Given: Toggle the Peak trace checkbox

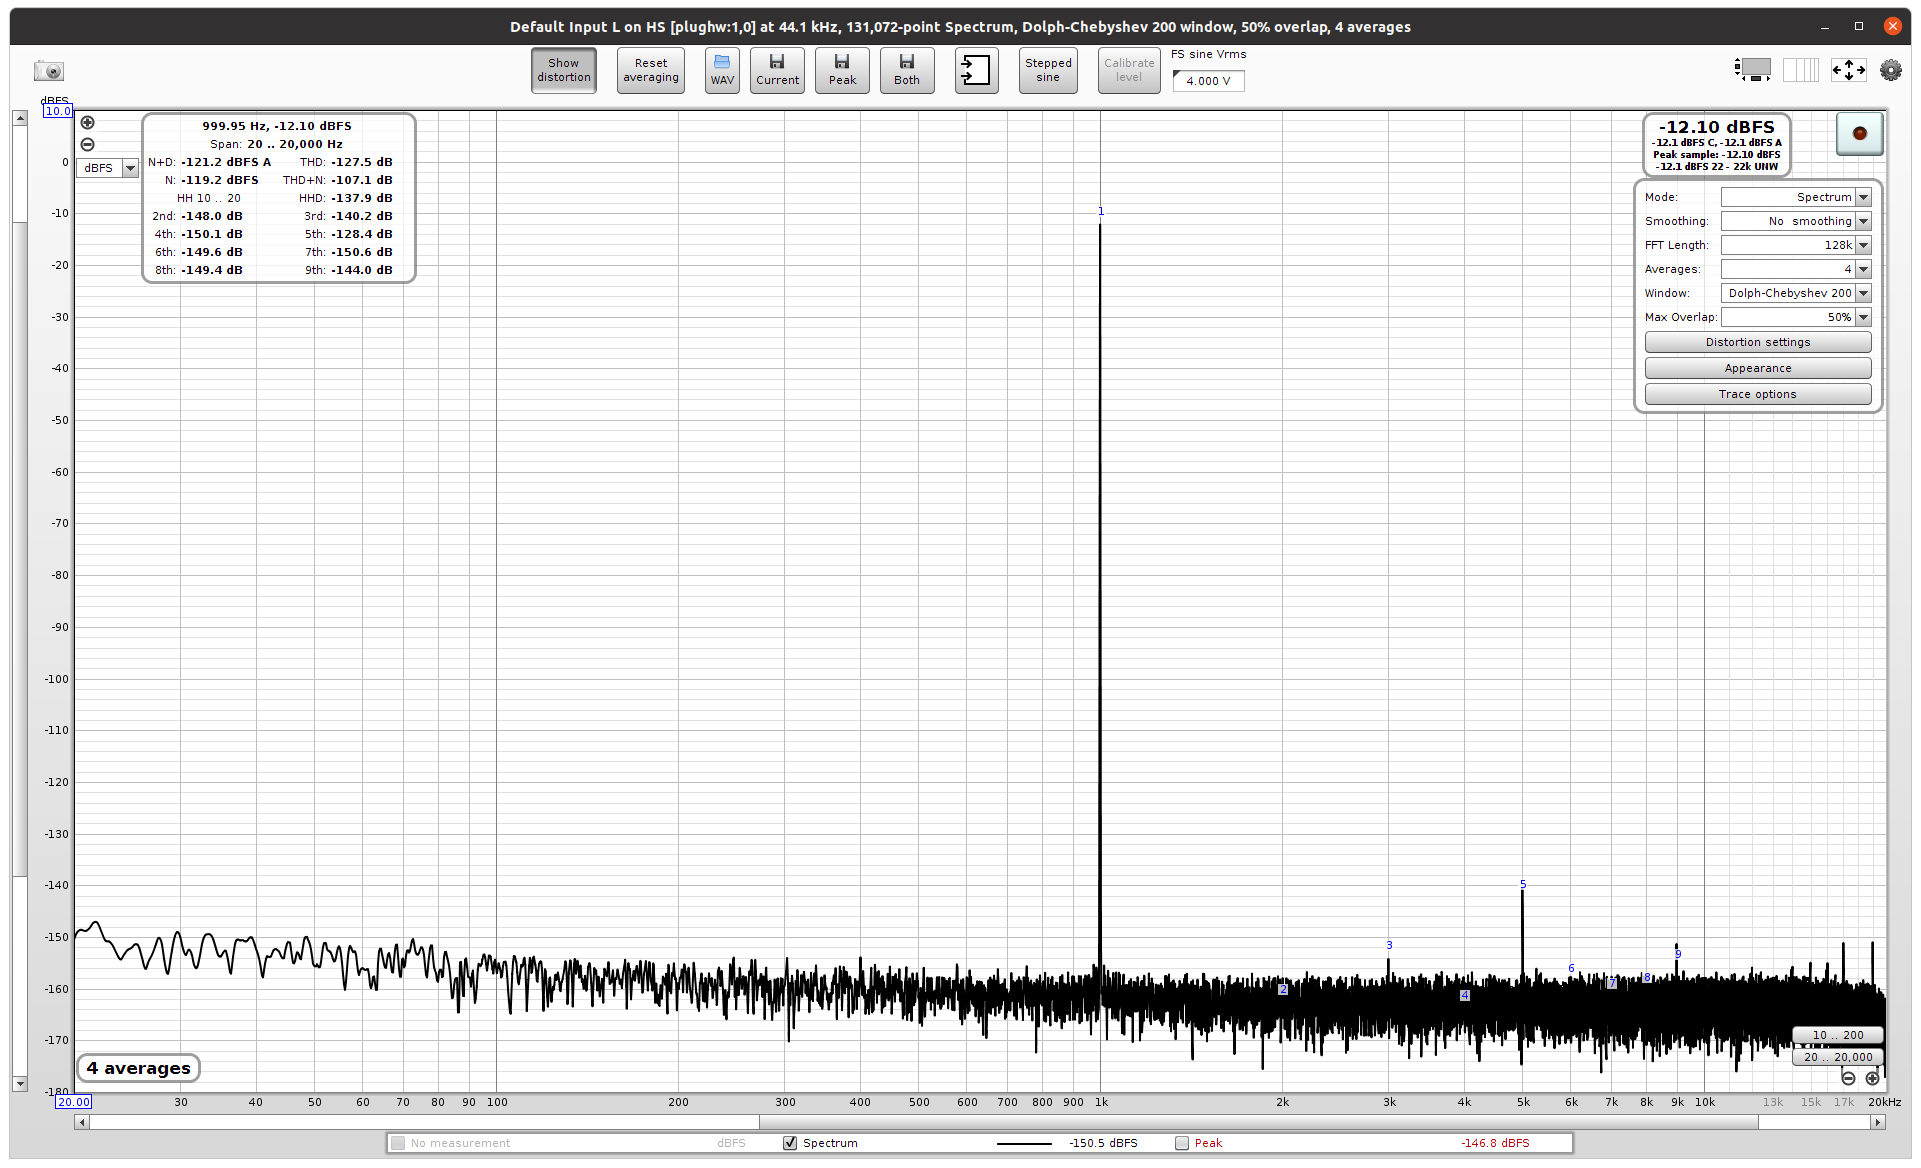Looking at the screenshot, I should (1182, 1143).
